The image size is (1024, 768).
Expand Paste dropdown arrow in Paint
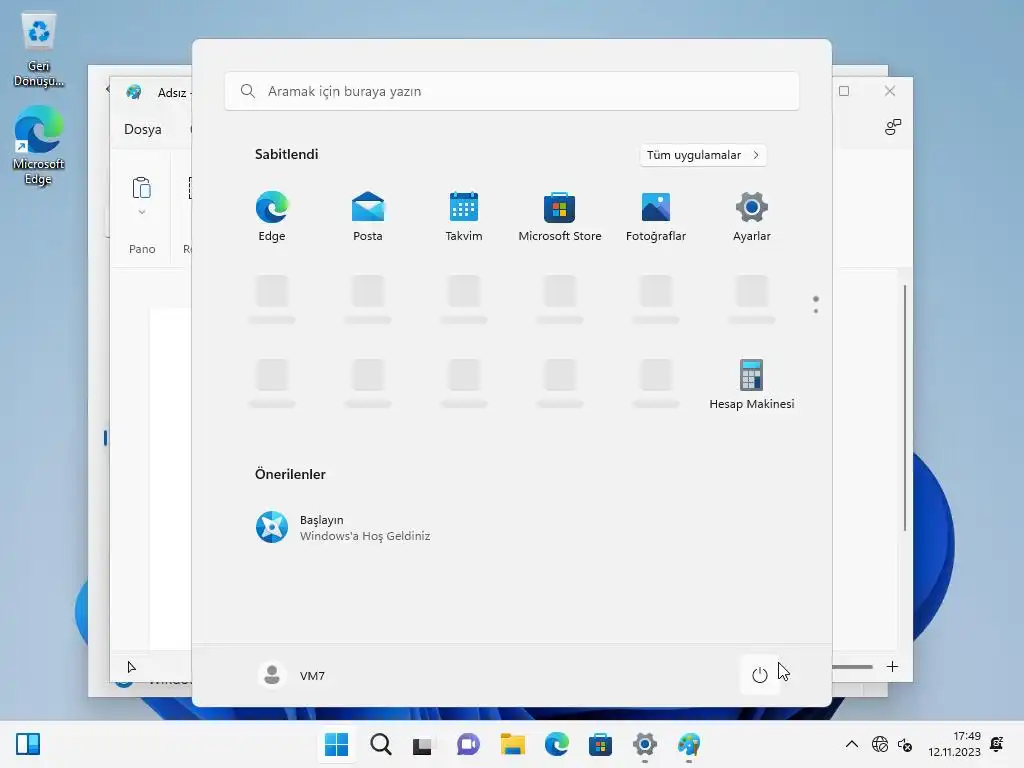tap(142, 212)
